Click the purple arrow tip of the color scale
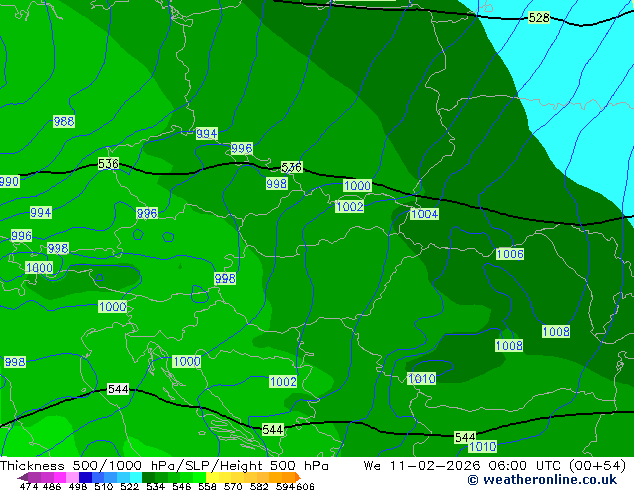This screenshot has height=490, width=634. [x=22, y=477]
